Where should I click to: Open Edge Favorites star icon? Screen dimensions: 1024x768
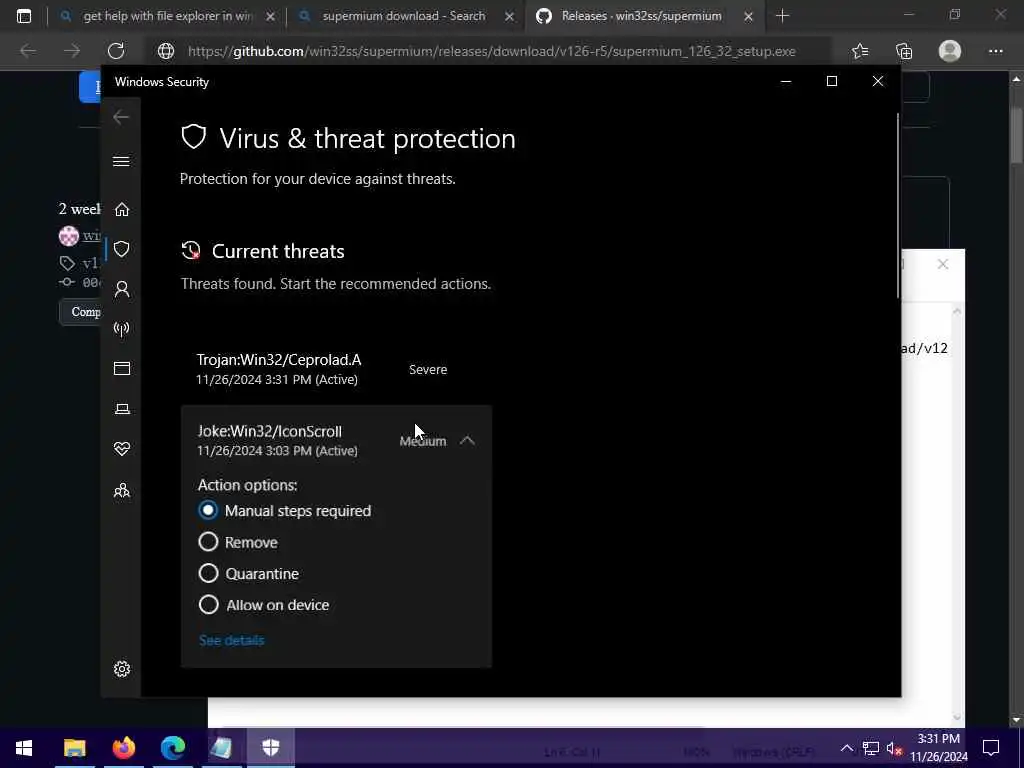[859, 51]
